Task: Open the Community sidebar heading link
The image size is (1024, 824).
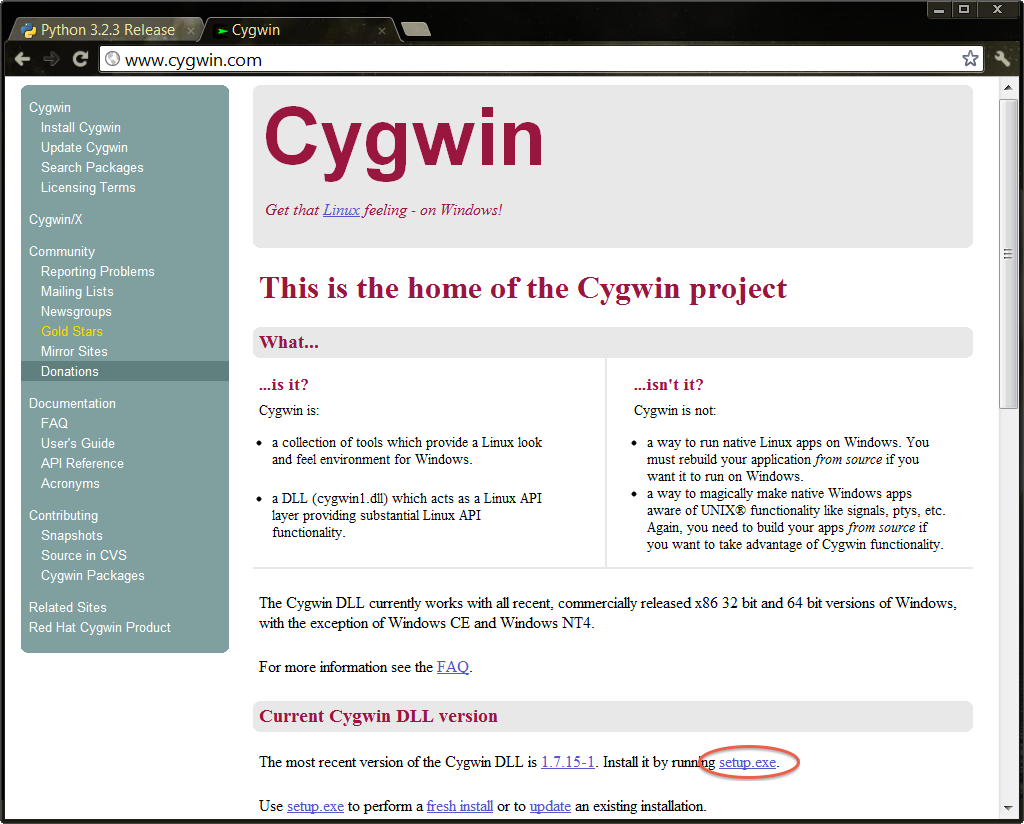Action: [61, 251]
